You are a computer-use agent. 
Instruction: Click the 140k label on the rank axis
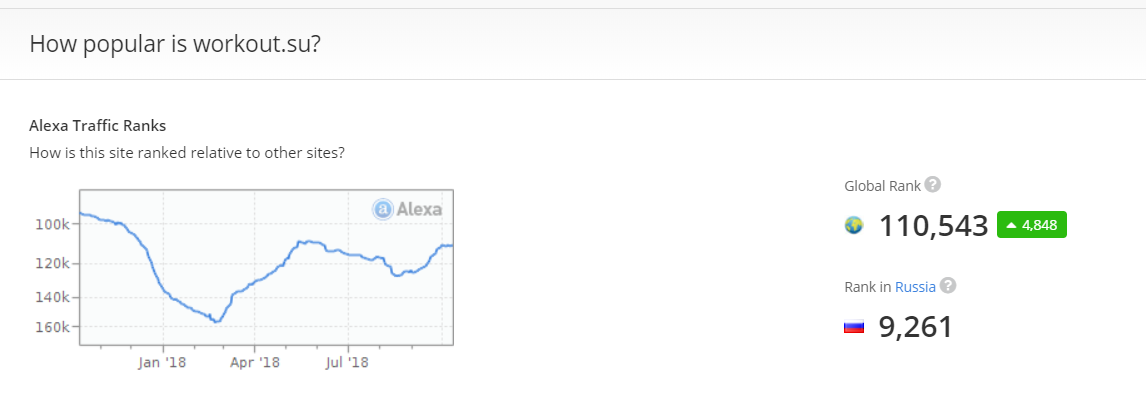(51, 297)
